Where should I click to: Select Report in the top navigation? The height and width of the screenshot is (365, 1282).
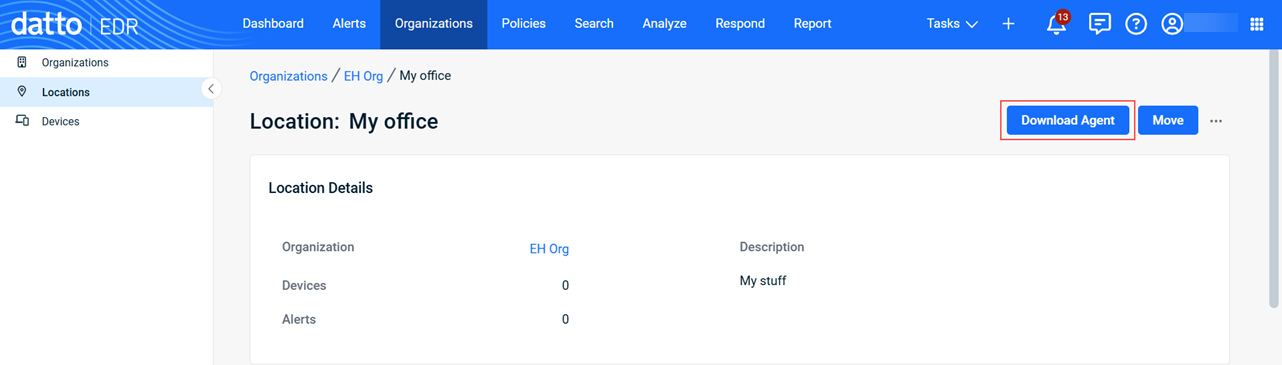click(x=812, y=24)
